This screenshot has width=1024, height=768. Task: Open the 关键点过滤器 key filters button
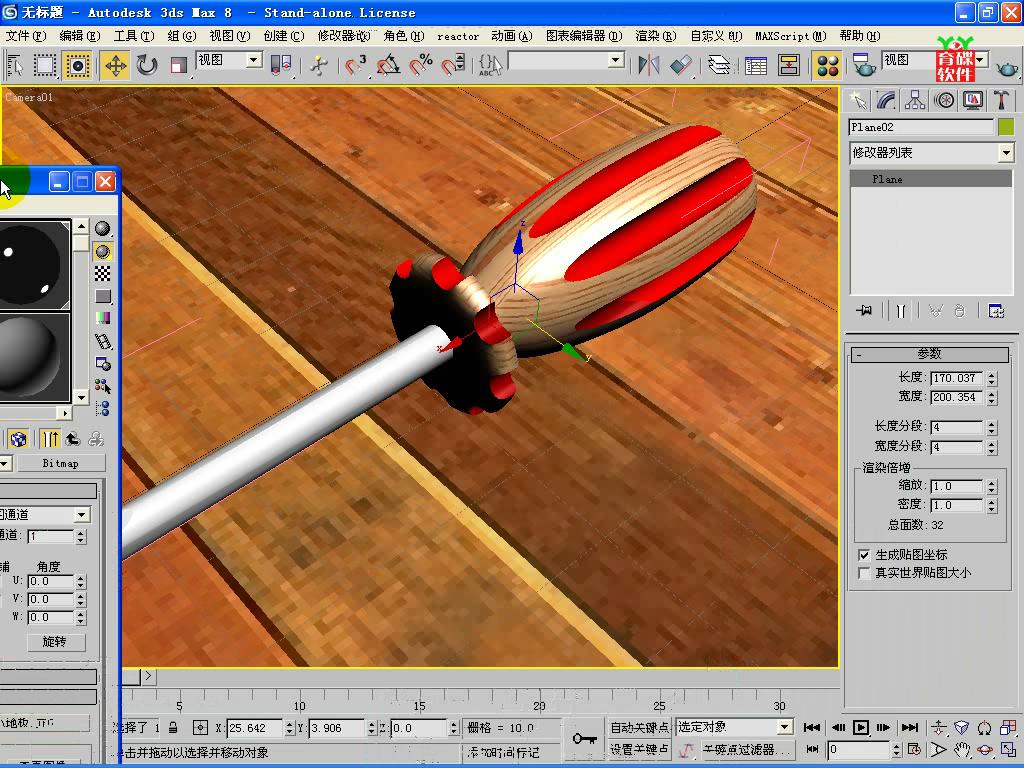pos(748,750)
